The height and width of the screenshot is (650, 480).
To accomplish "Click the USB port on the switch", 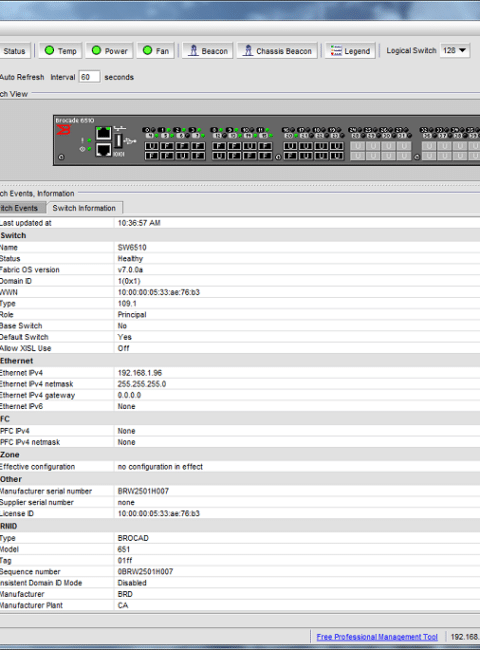I will click(118, 141).
